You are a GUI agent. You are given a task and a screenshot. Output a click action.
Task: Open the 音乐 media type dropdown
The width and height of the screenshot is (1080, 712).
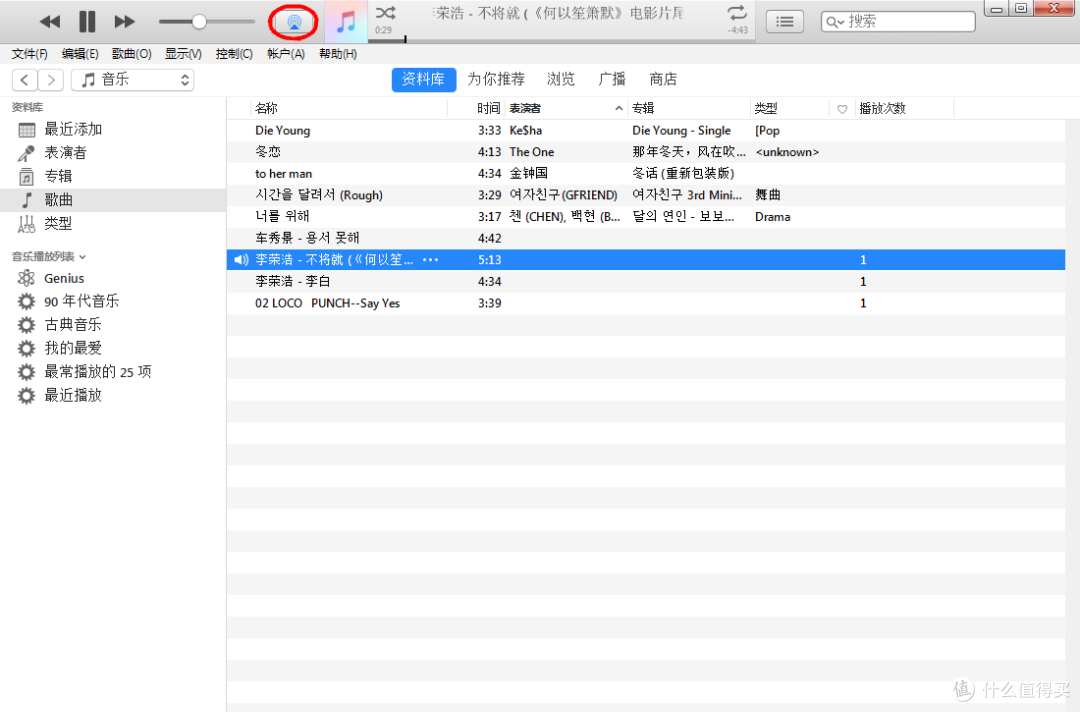[133, 80]
